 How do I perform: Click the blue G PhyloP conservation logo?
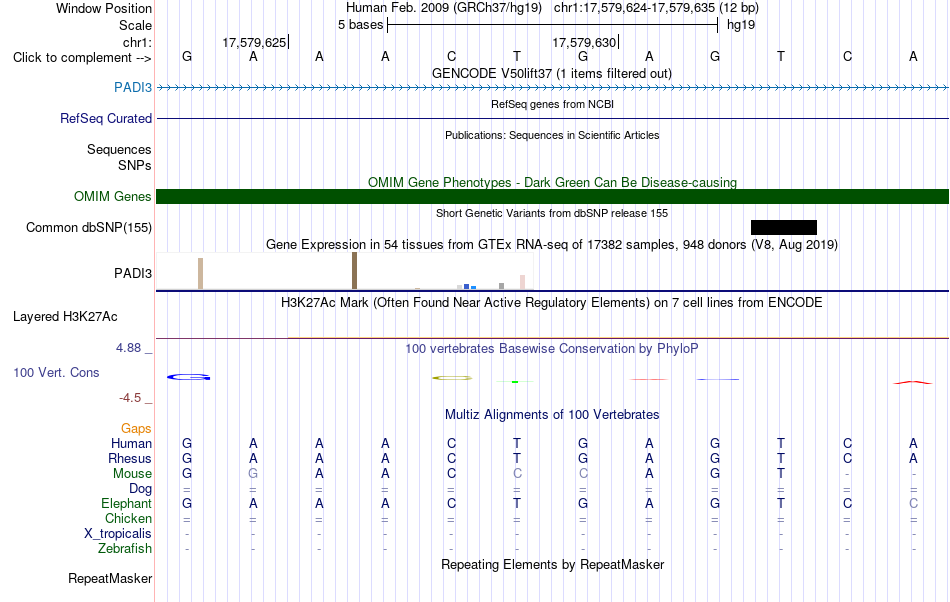[188, 377]
